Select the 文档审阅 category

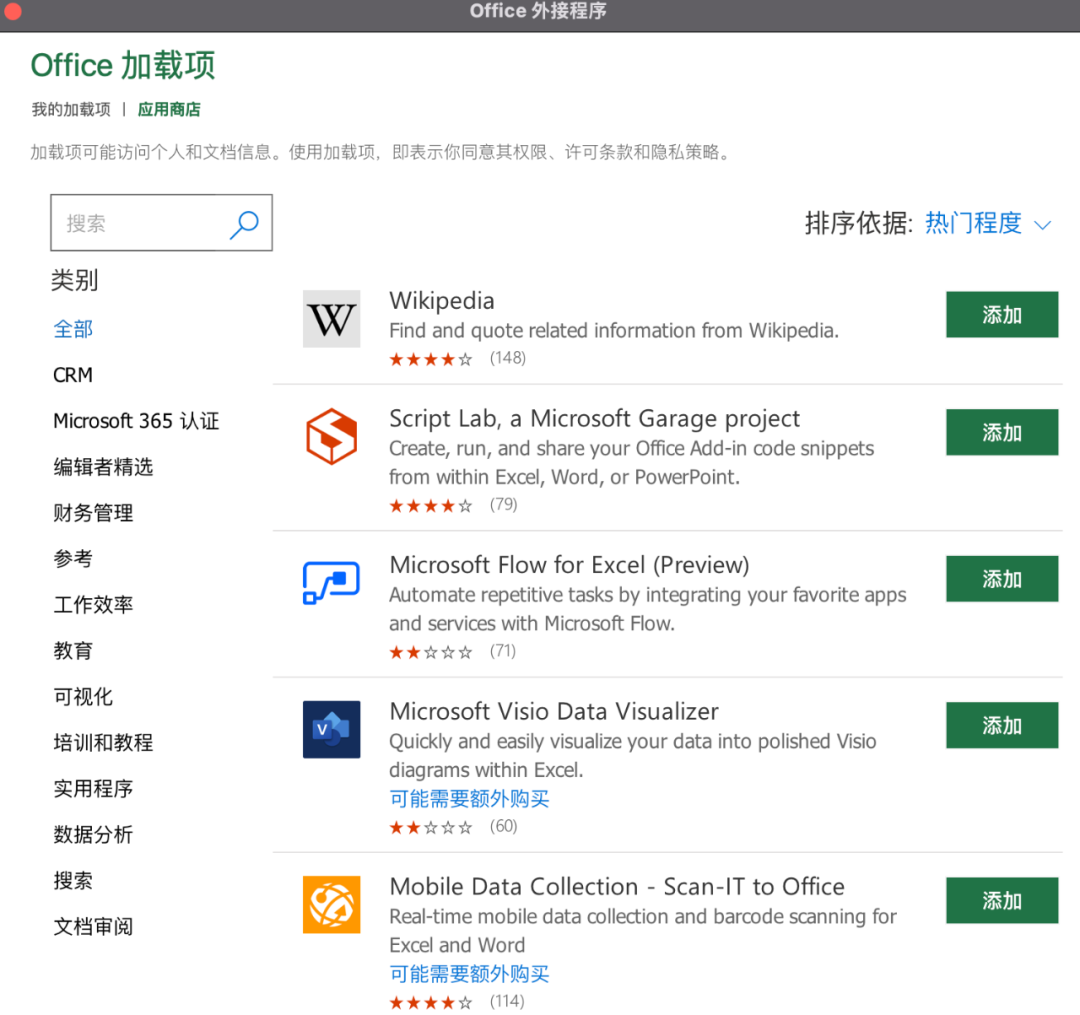(x=93, y=927)
